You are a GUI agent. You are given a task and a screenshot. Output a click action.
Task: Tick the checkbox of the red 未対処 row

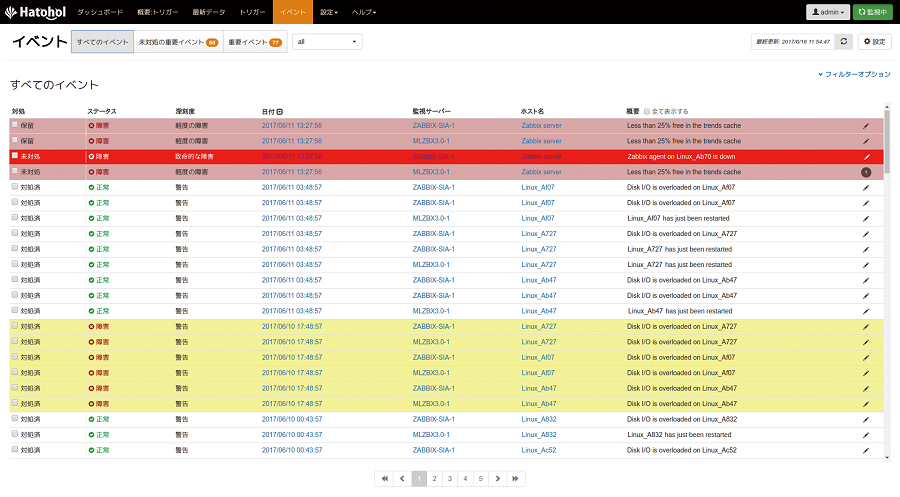click(x=14, y=156)
